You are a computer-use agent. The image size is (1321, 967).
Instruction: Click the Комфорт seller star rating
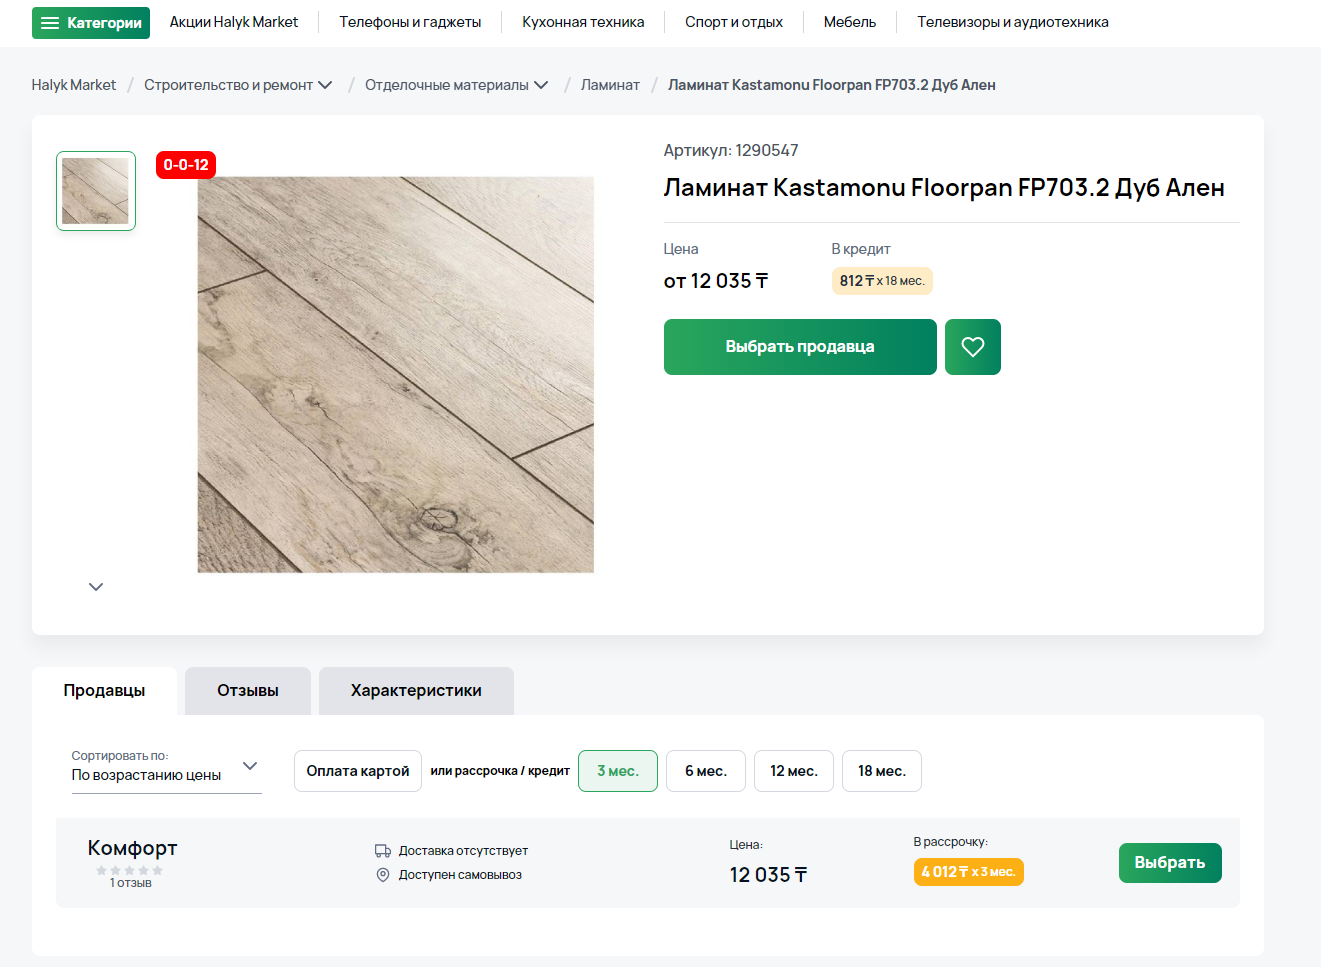point(130,870)
